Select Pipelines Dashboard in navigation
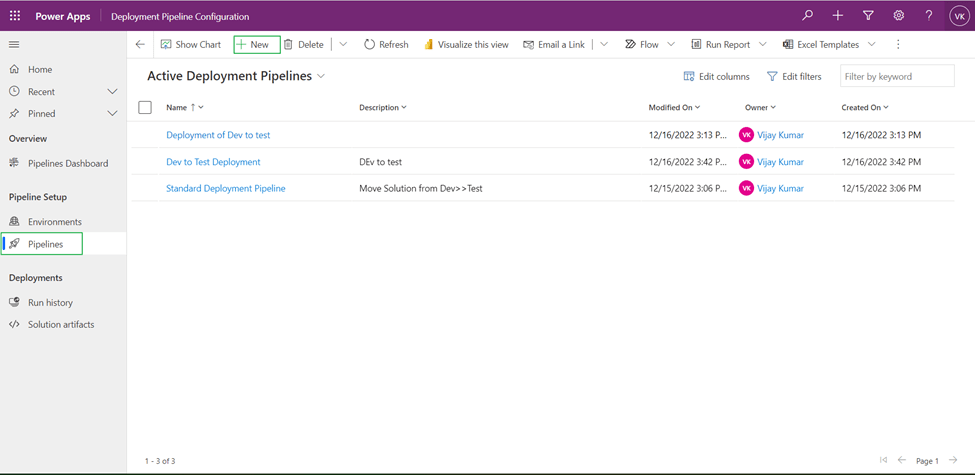This screenshot has width=975, height=475. [67, 163]
